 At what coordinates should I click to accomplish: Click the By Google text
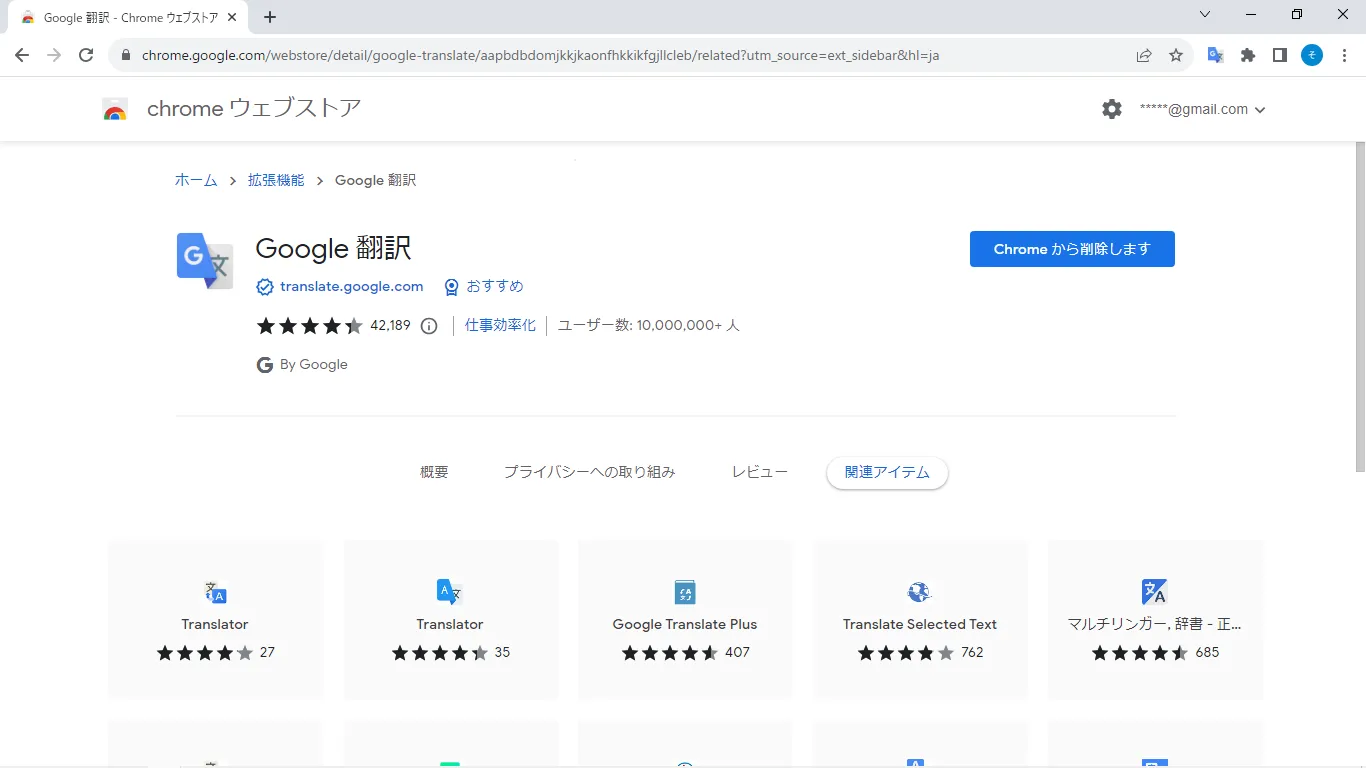[x=314, y=365]
